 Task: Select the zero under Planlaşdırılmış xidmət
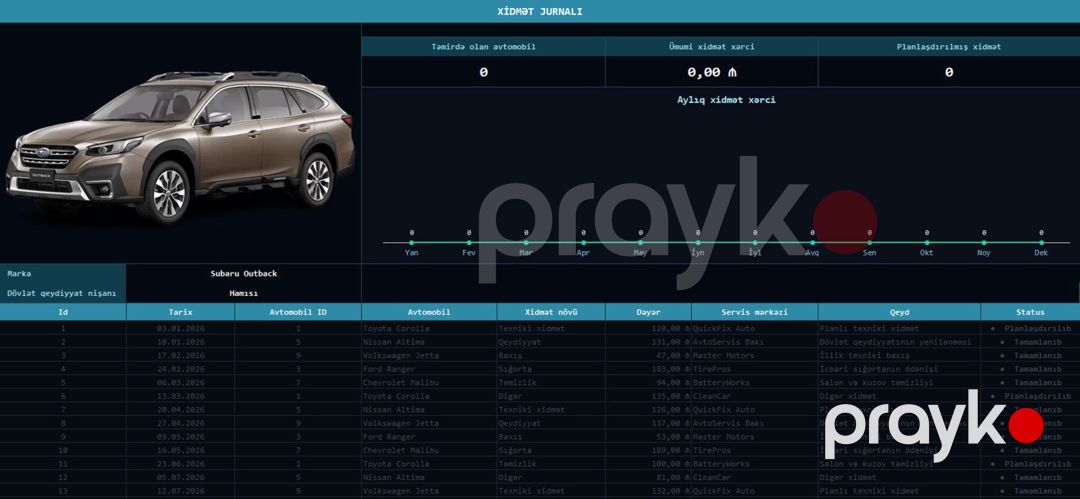click(x=949, y=72)
